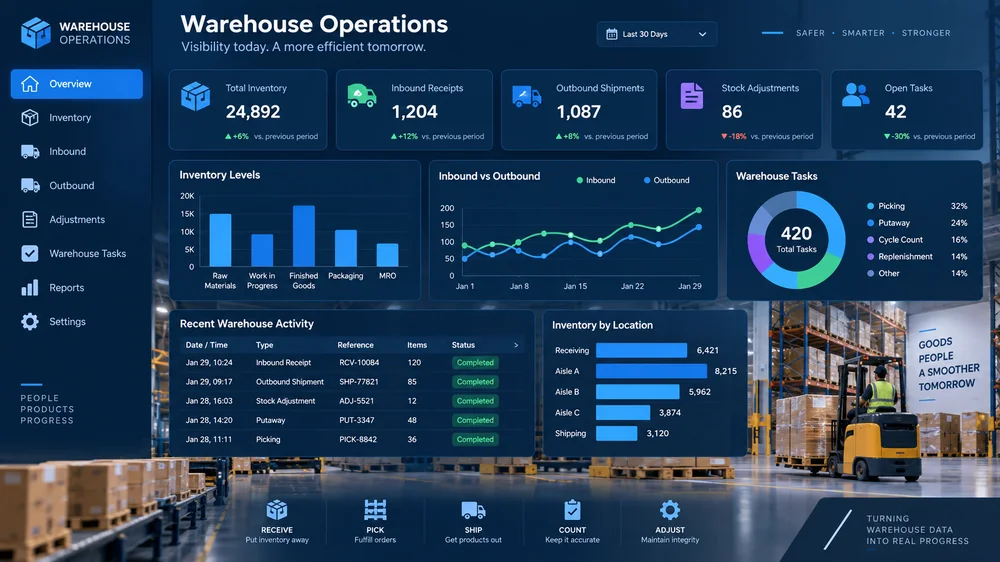Click the Completed badge for PUT-3347
This screenshot has height=562, width=1000.
click(475, 420)
